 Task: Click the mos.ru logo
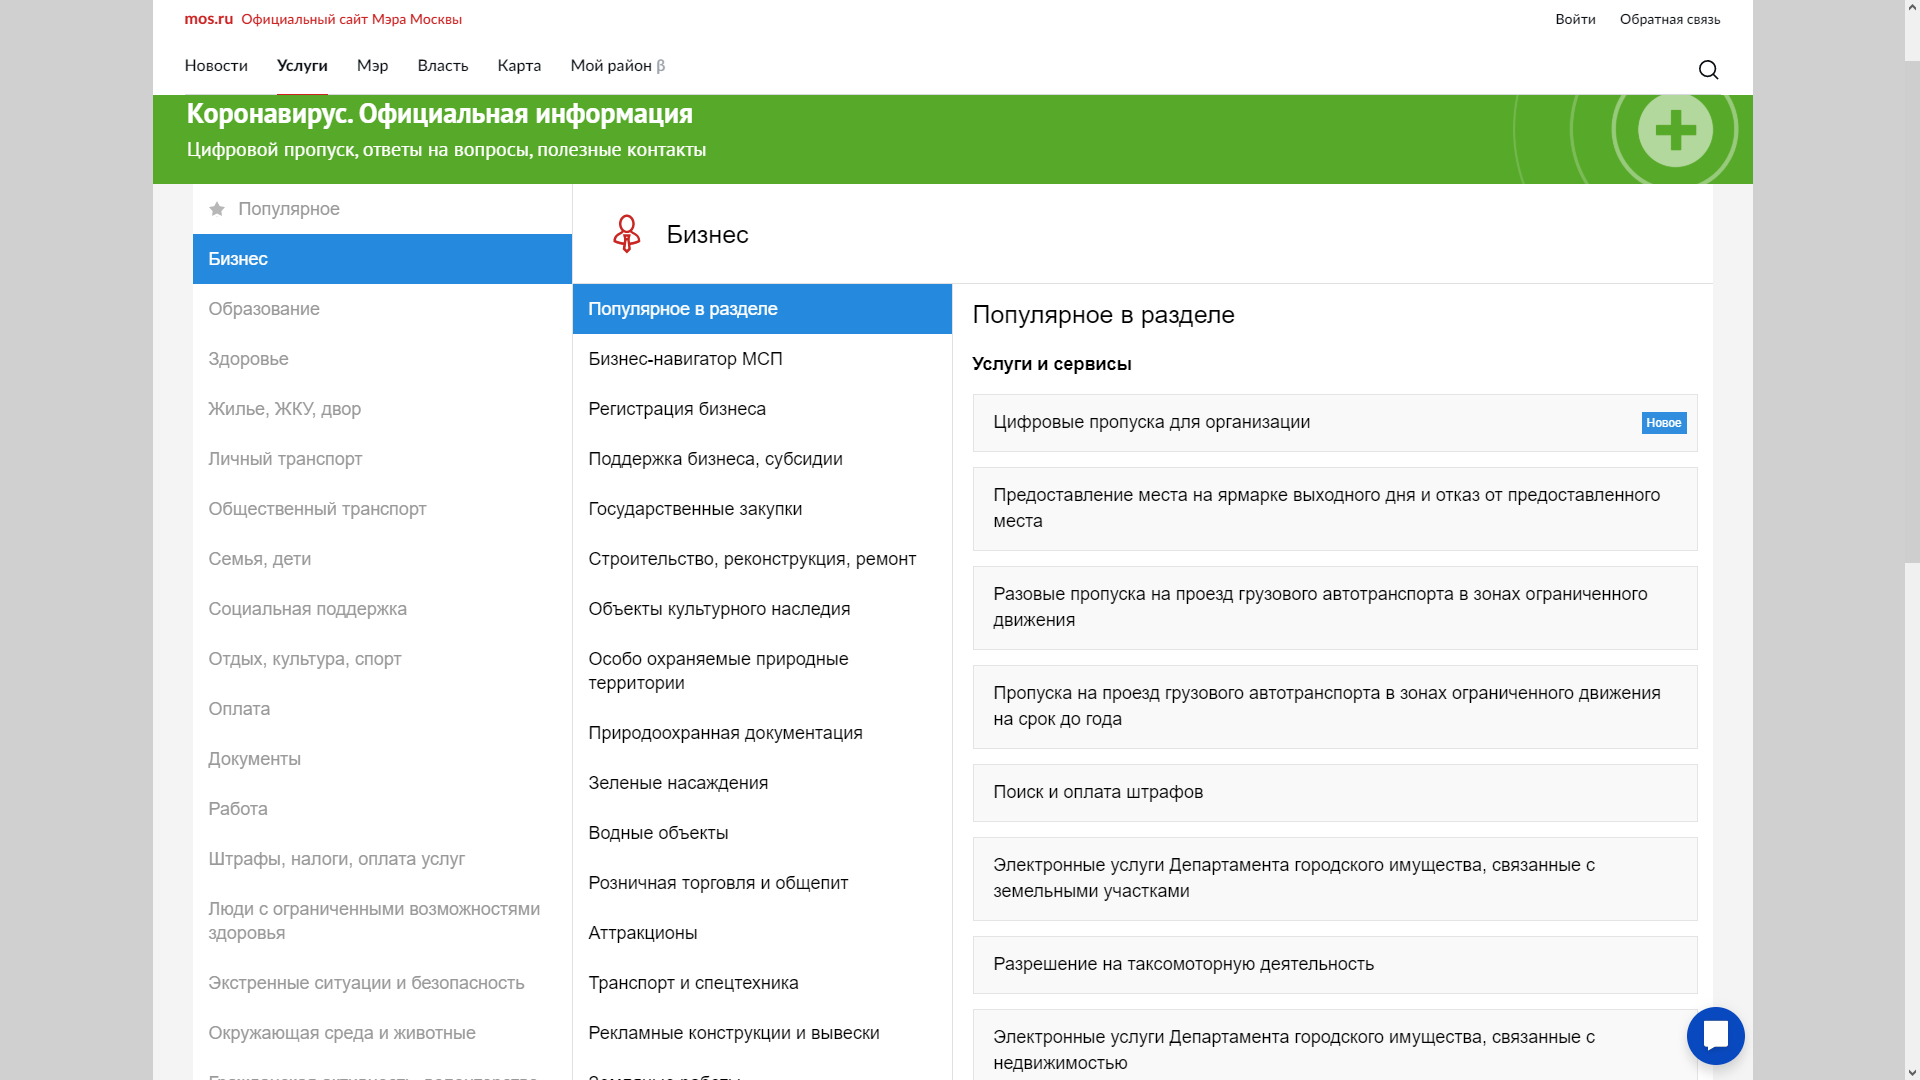tap(208, 19)
